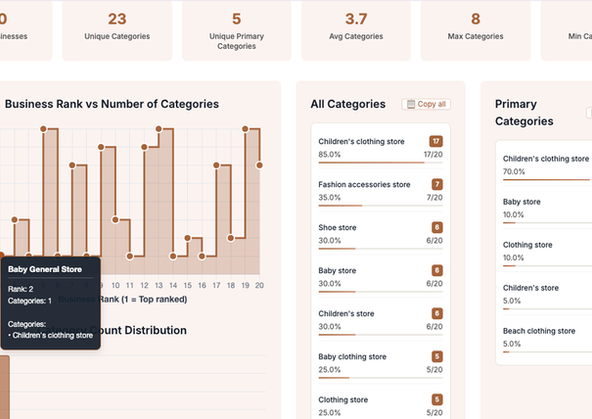Click the Copy all button in All Categories
The height and width of the screenshot is (419, 592).
426,104
